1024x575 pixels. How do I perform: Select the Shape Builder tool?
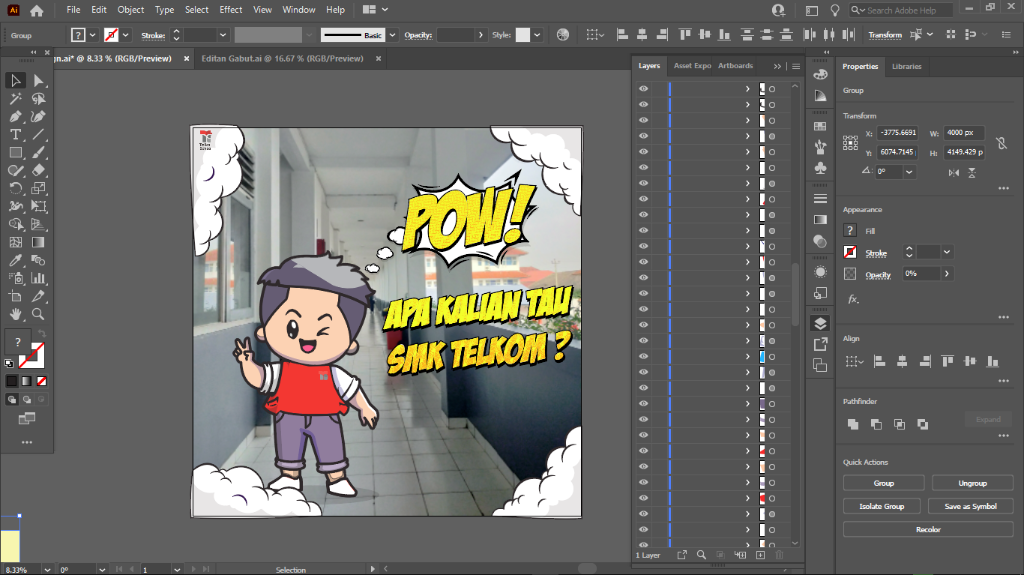[15, 224]
